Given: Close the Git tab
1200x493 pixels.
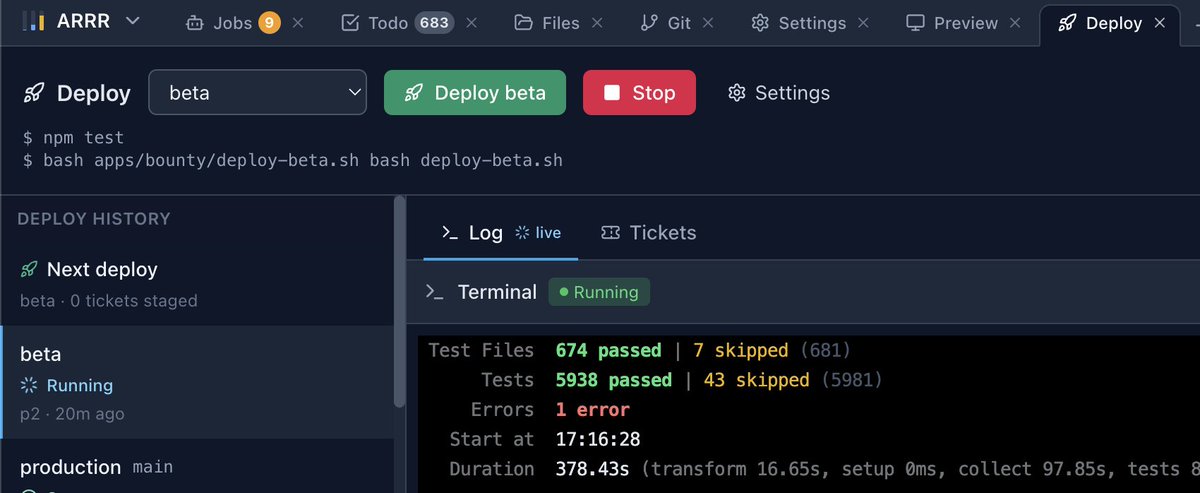Looking at the screenshot, I should (x=710, y=22).
